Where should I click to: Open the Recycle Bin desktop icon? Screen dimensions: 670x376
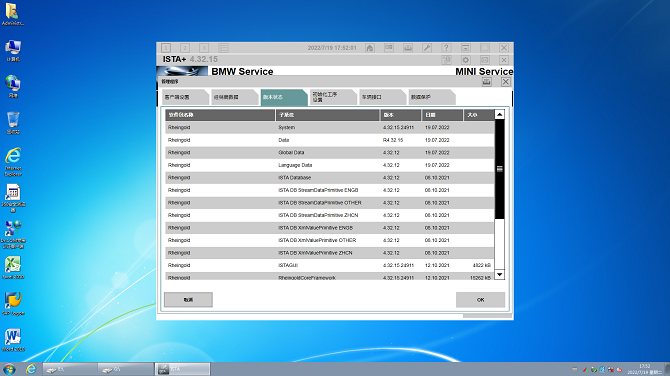click(x=13, y=123)
